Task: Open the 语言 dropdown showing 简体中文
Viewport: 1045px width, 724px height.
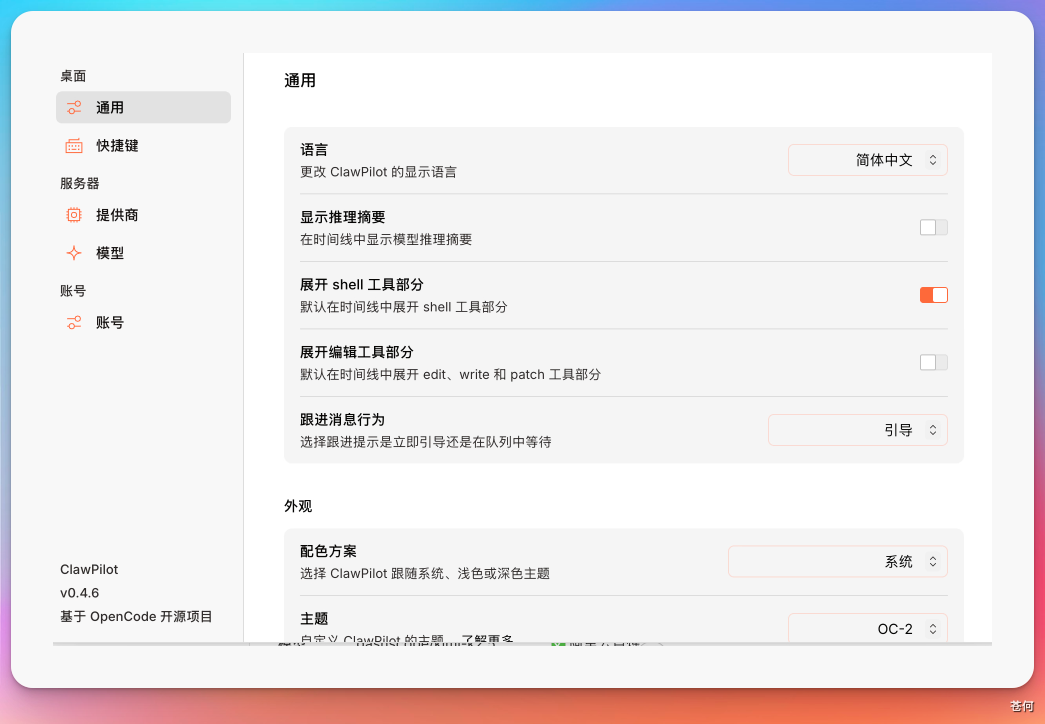Action: click(867, 159)
